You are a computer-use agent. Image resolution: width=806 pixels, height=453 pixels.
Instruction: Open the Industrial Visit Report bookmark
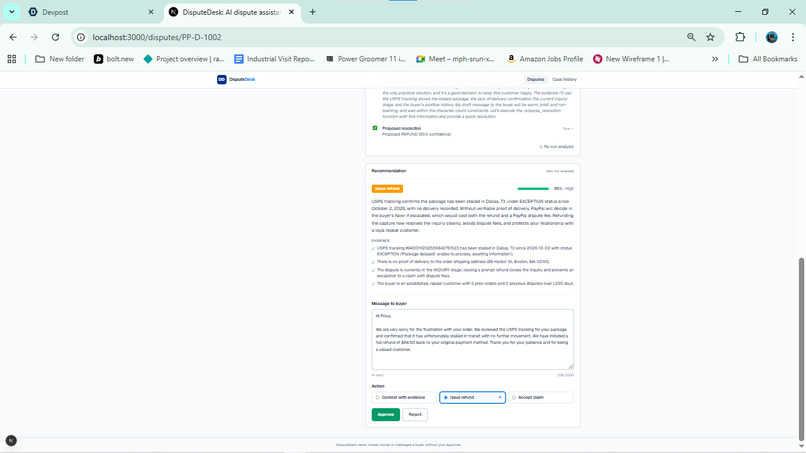pyautogui.click(x=274, y=59)
